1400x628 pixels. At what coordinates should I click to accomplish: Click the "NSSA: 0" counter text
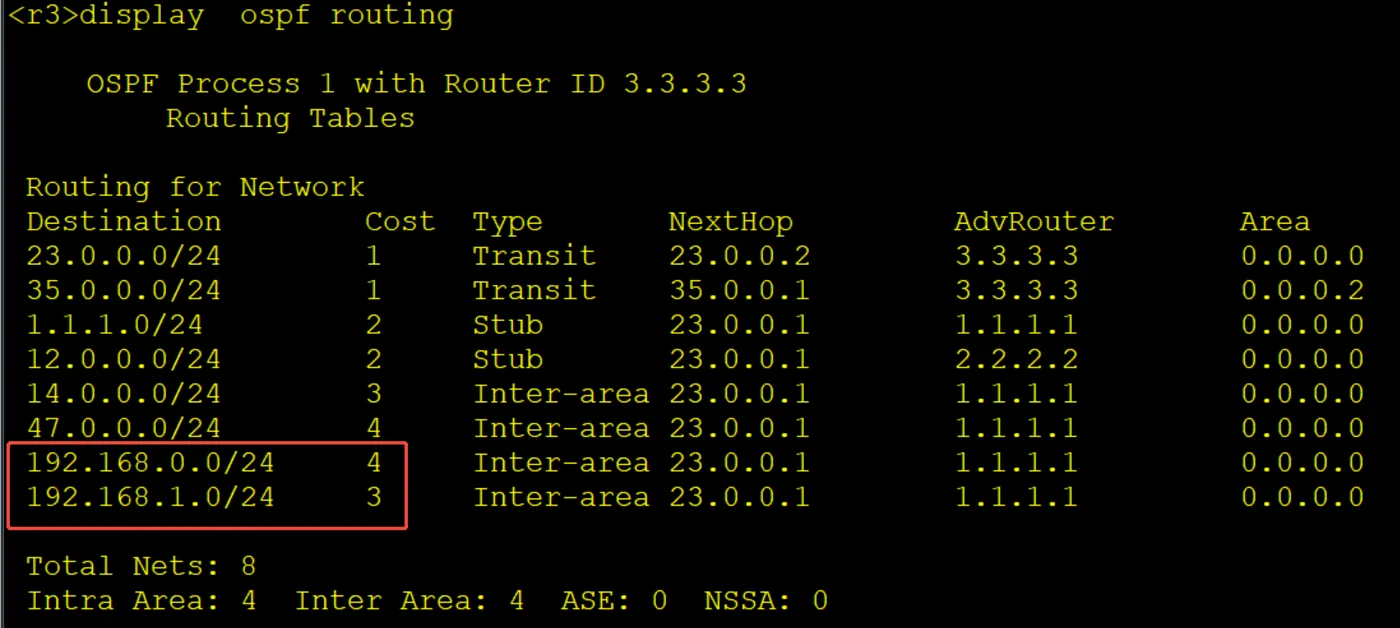[x=766, y=601]
